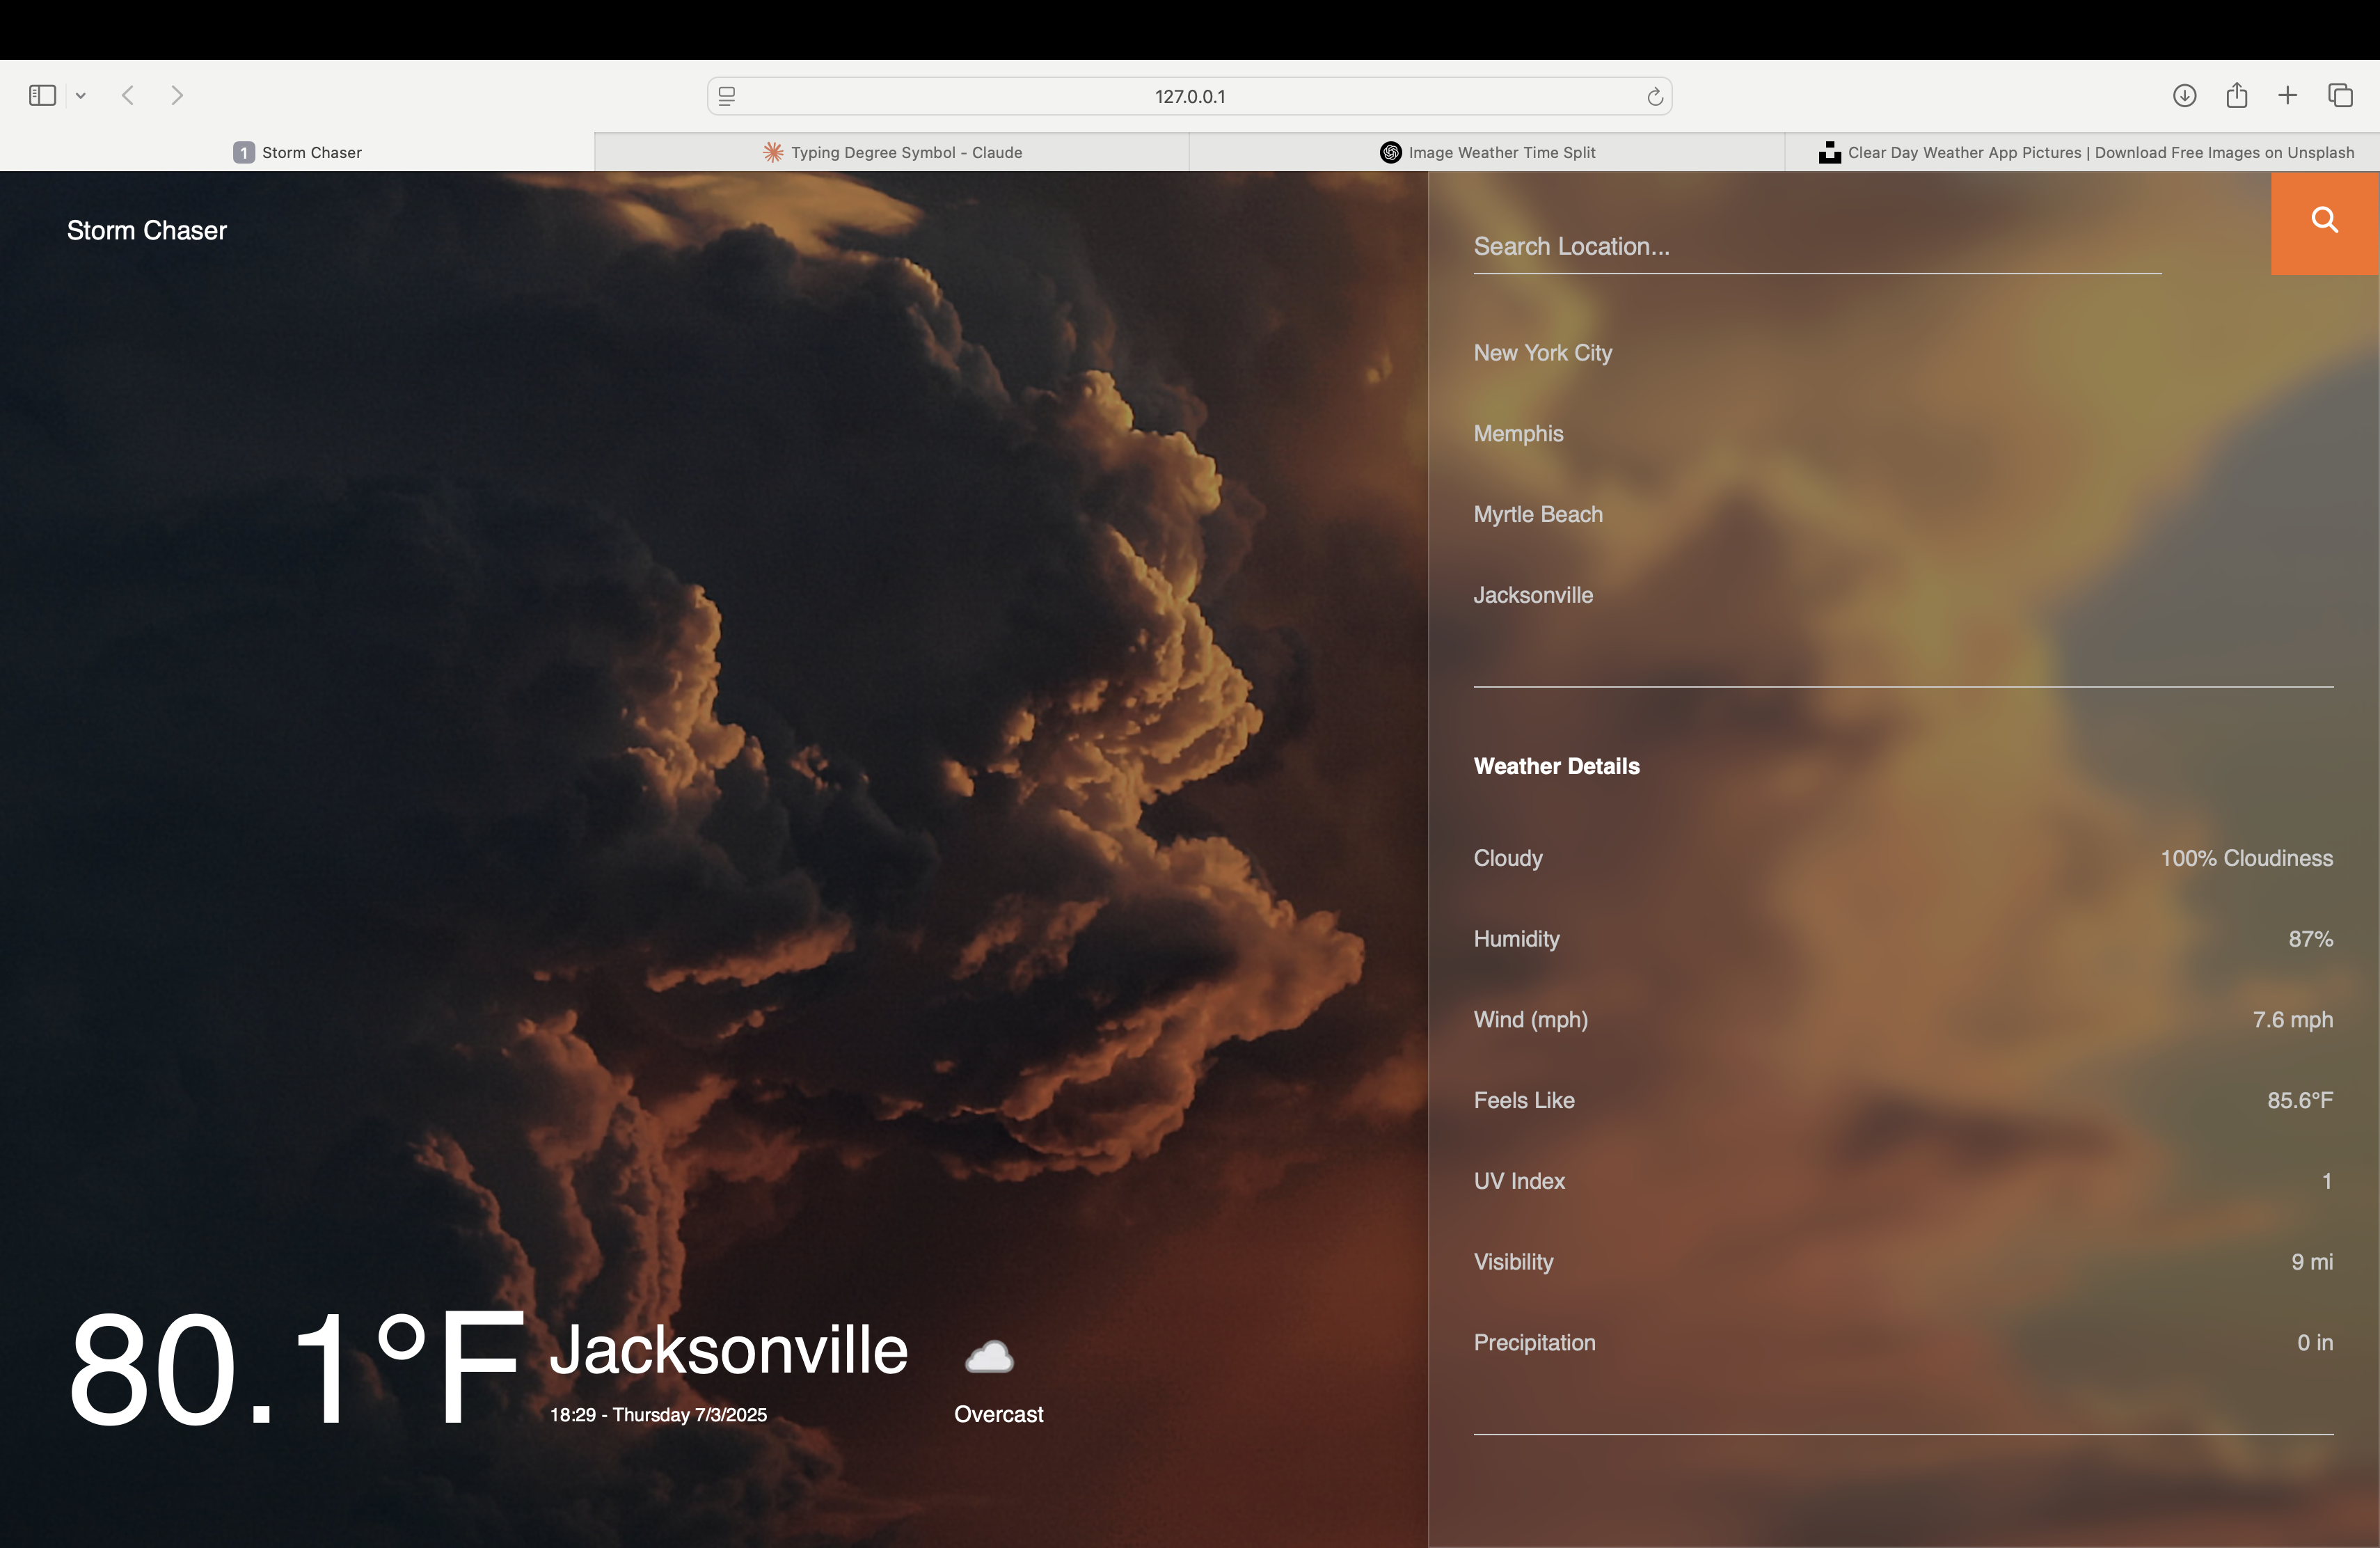Image resolution: width=2380 pixels, height=1548 pixels.
Task: Select Memphis from the city list
Action: [x=1518, y=434]
